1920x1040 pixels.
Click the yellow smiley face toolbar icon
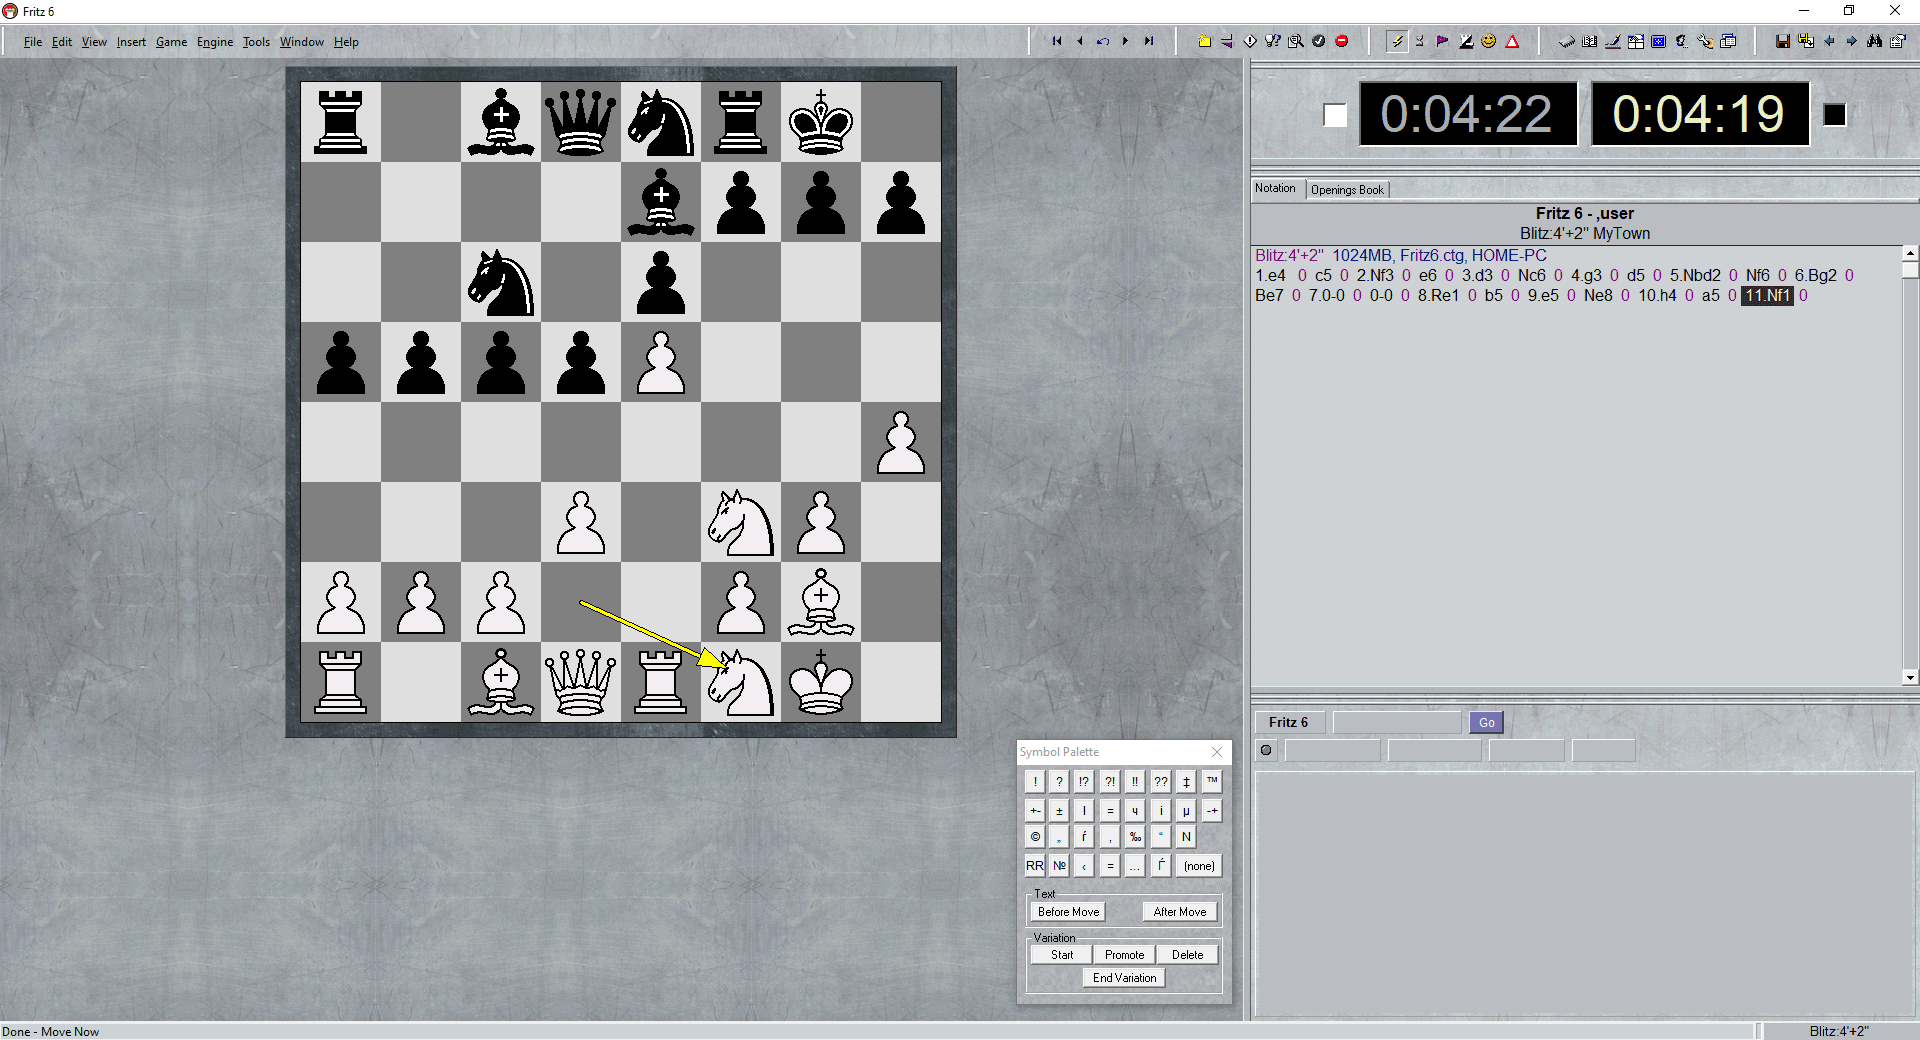click(x=1489, y=41)
